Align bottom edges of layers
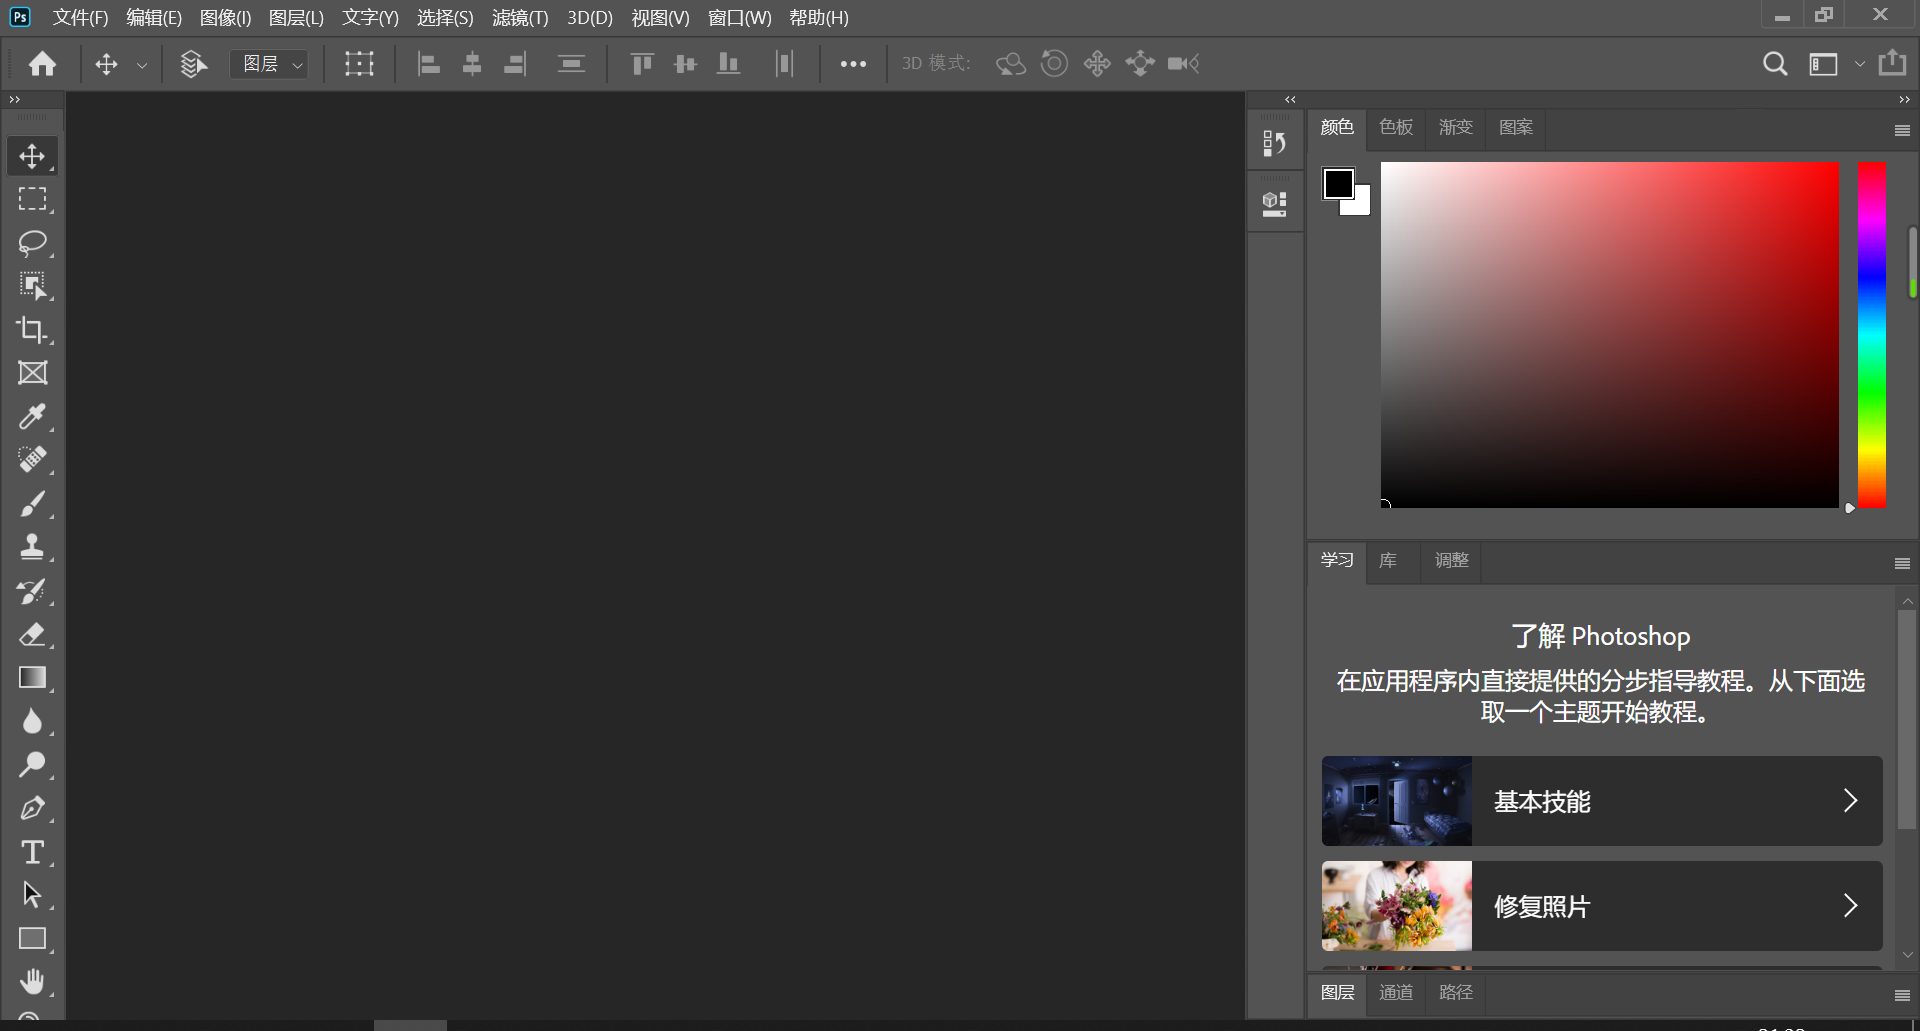1920x1031 pixels. click(x=729, y=64)
